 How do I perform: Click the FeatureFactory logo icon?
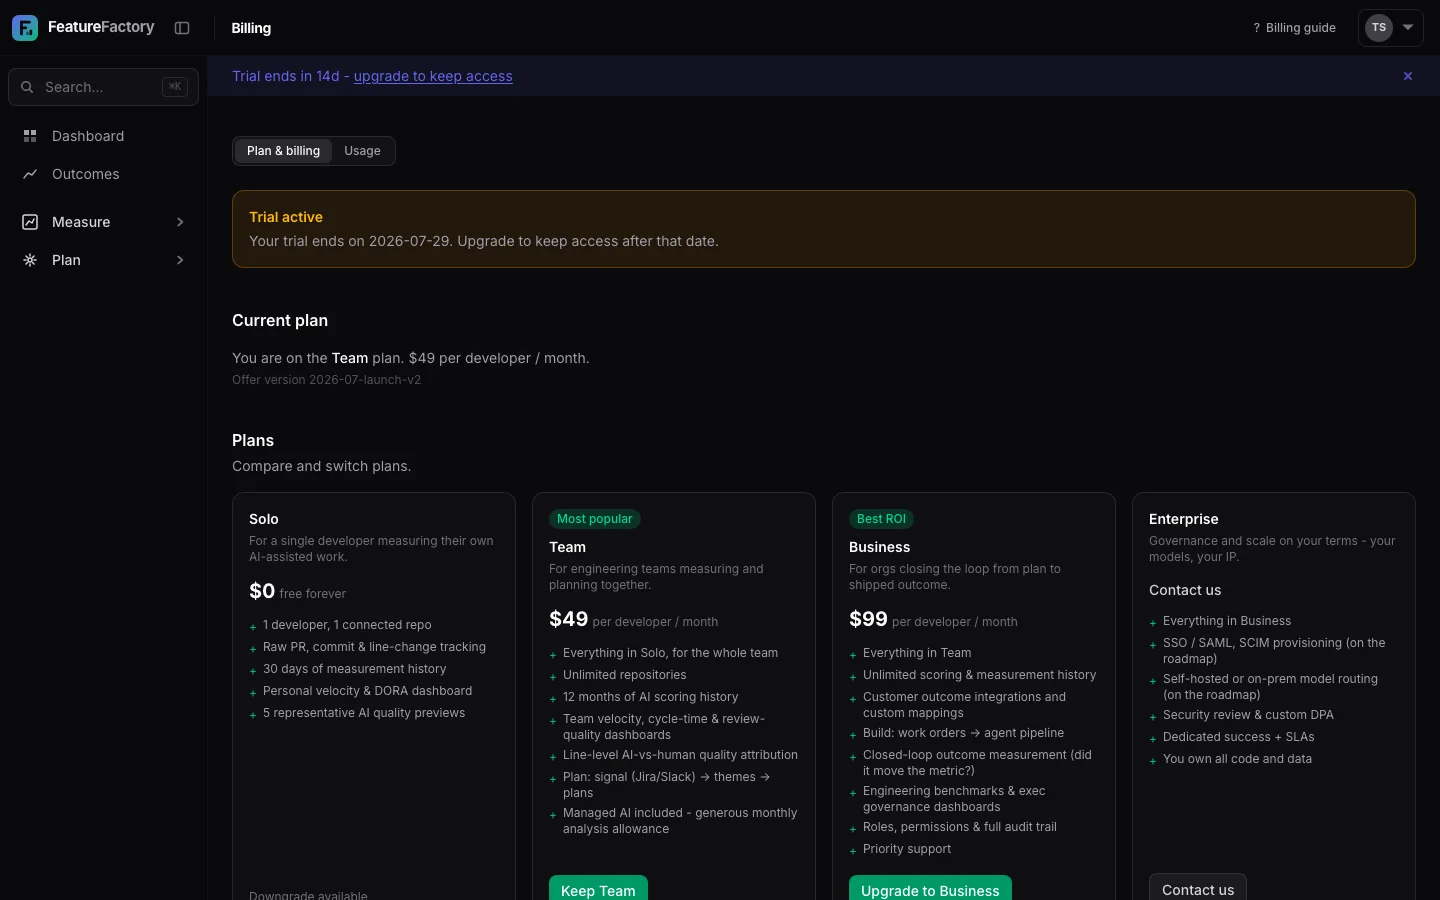[x=25, y=28]
